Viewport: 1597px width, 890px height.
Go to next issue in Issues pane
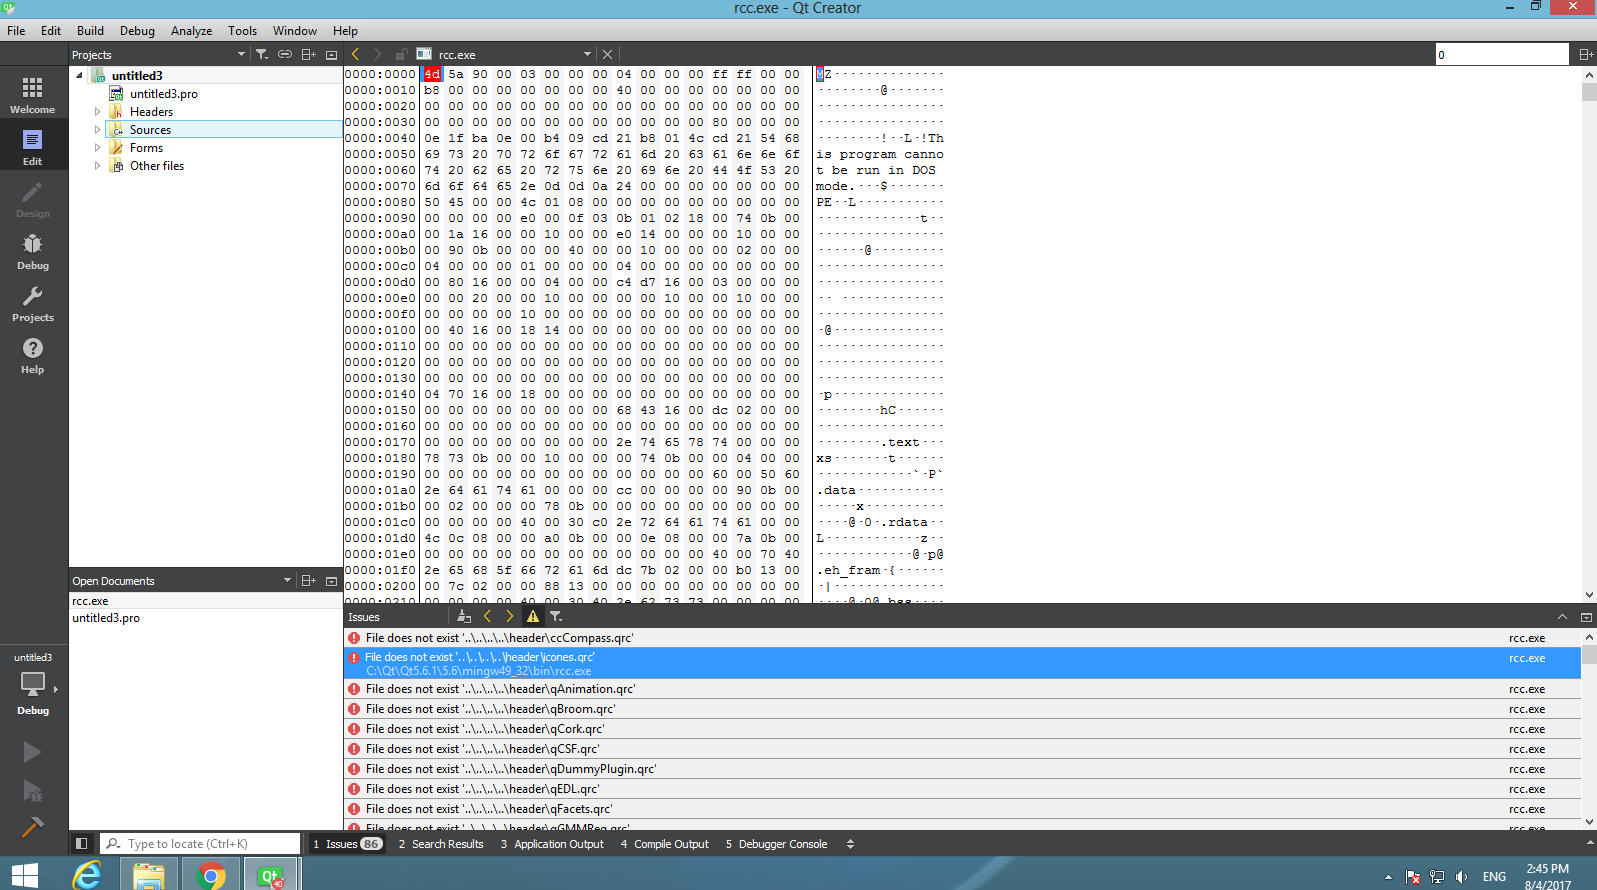point(509,616)
